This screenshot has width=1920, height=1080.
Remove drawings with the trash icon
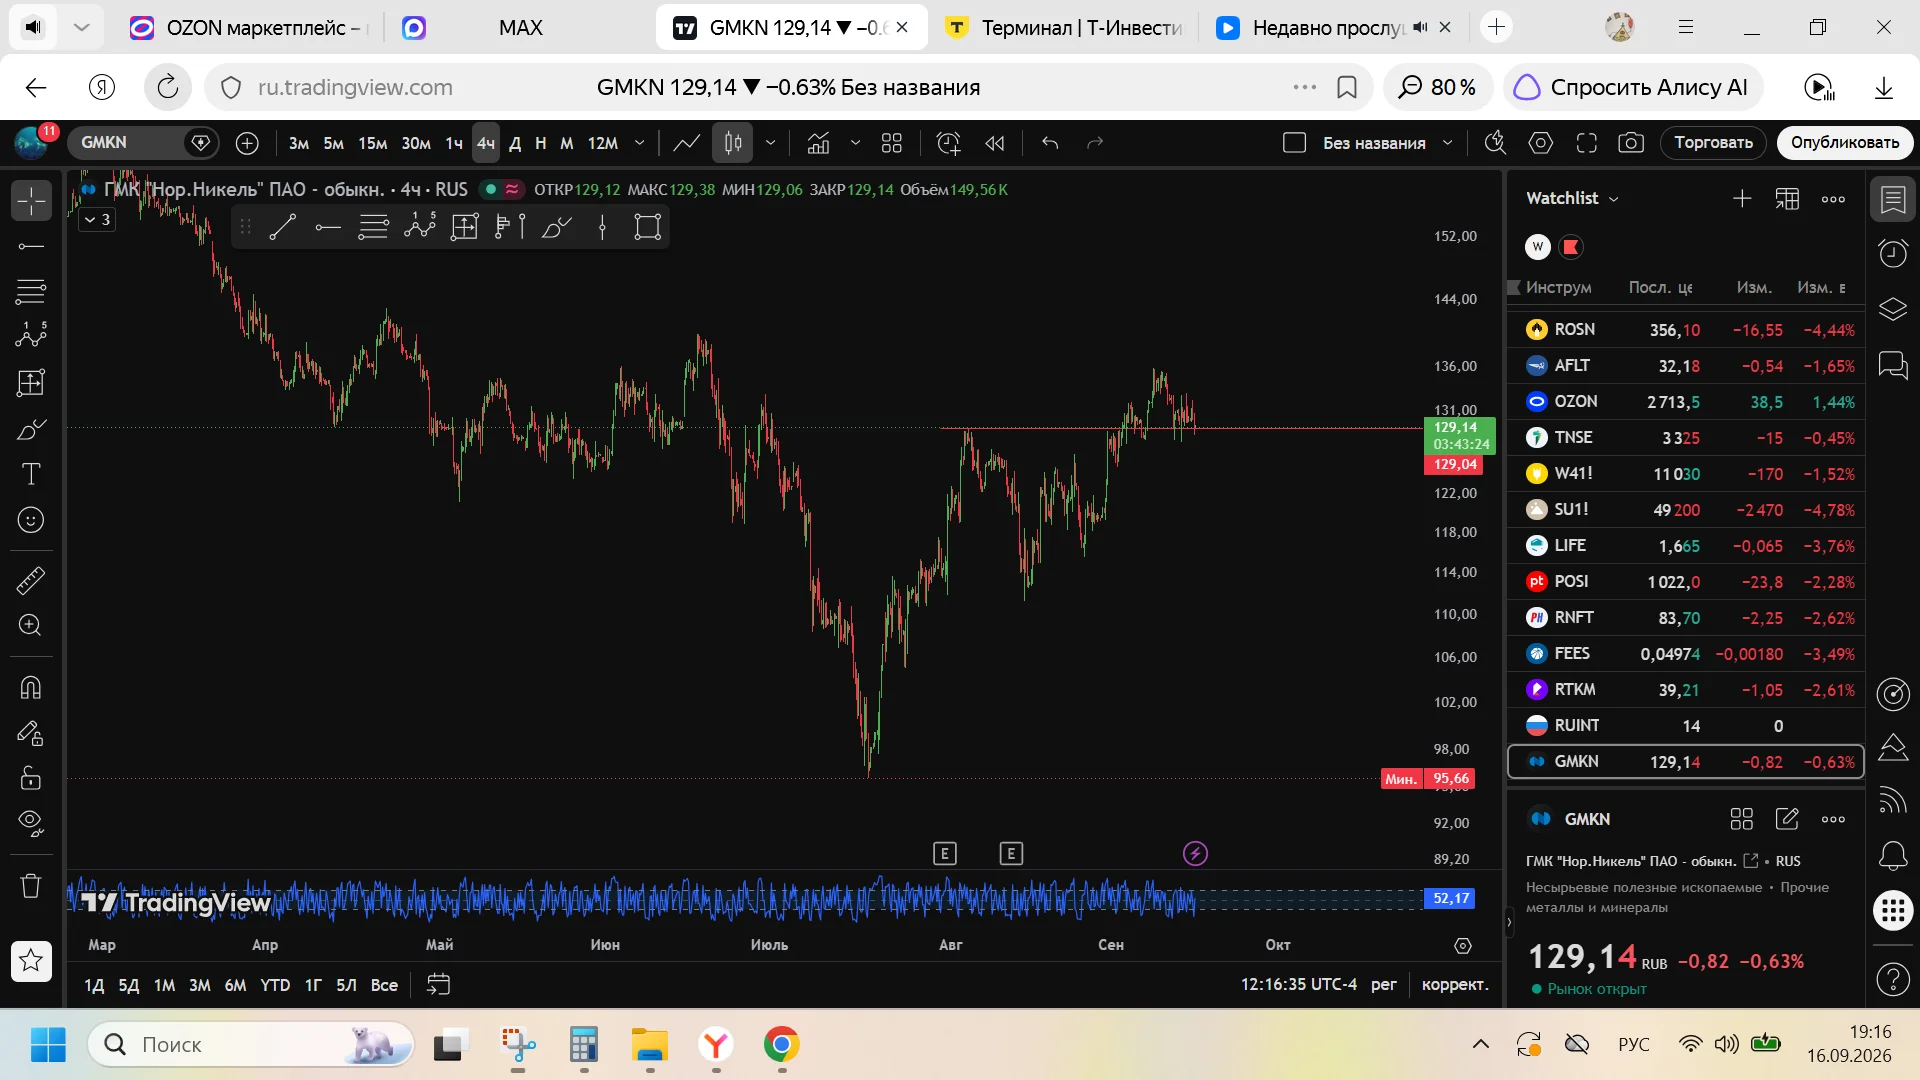31,886
